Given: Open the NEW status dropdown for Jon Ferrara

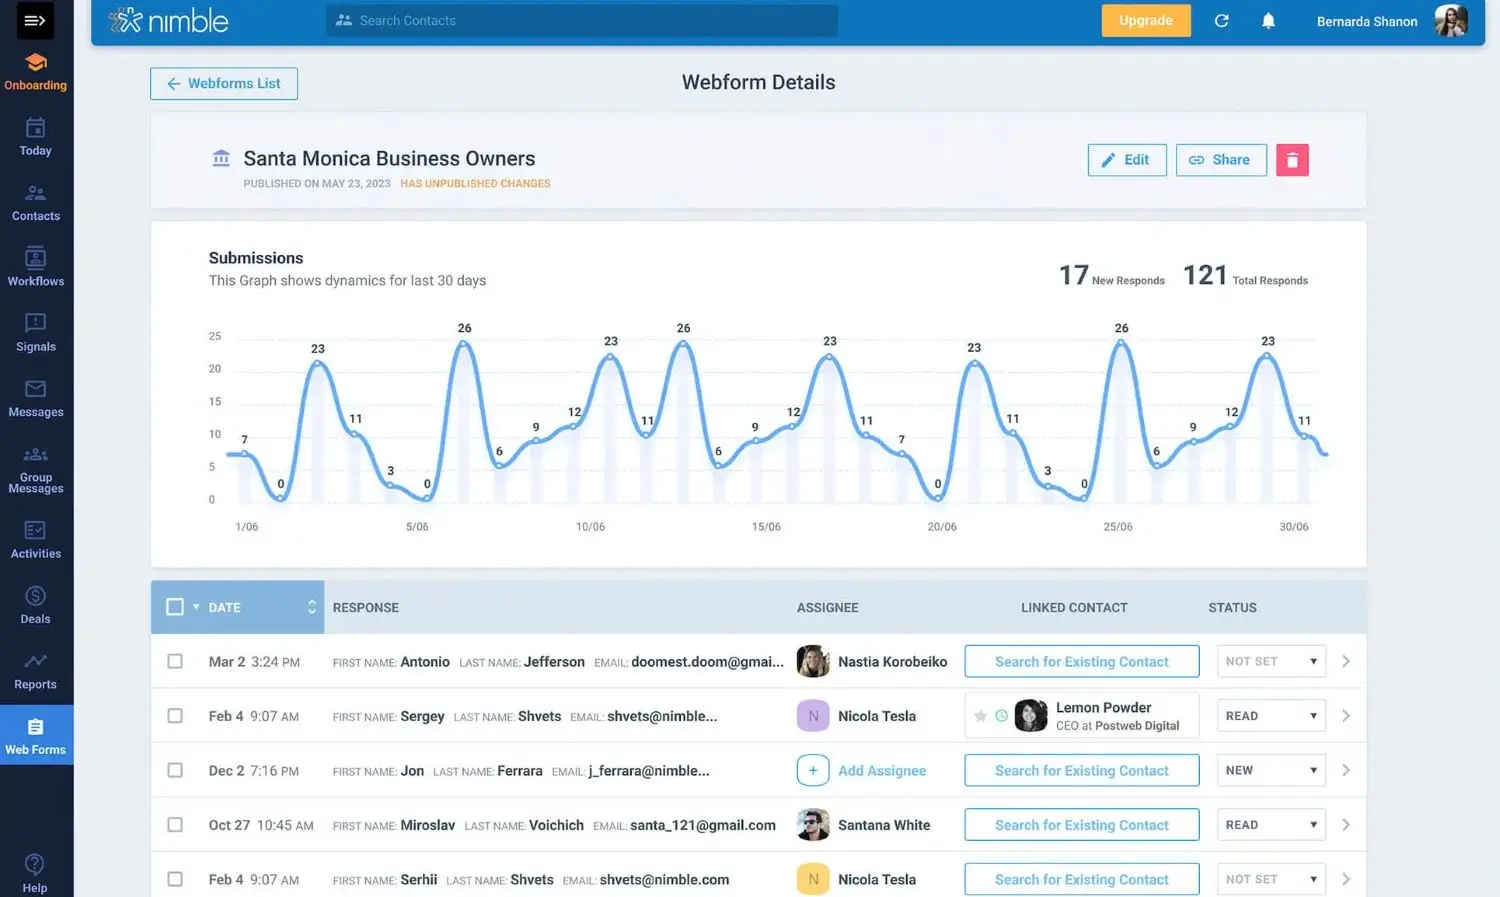Looking at the screenshot, I should click(1271, 771).
